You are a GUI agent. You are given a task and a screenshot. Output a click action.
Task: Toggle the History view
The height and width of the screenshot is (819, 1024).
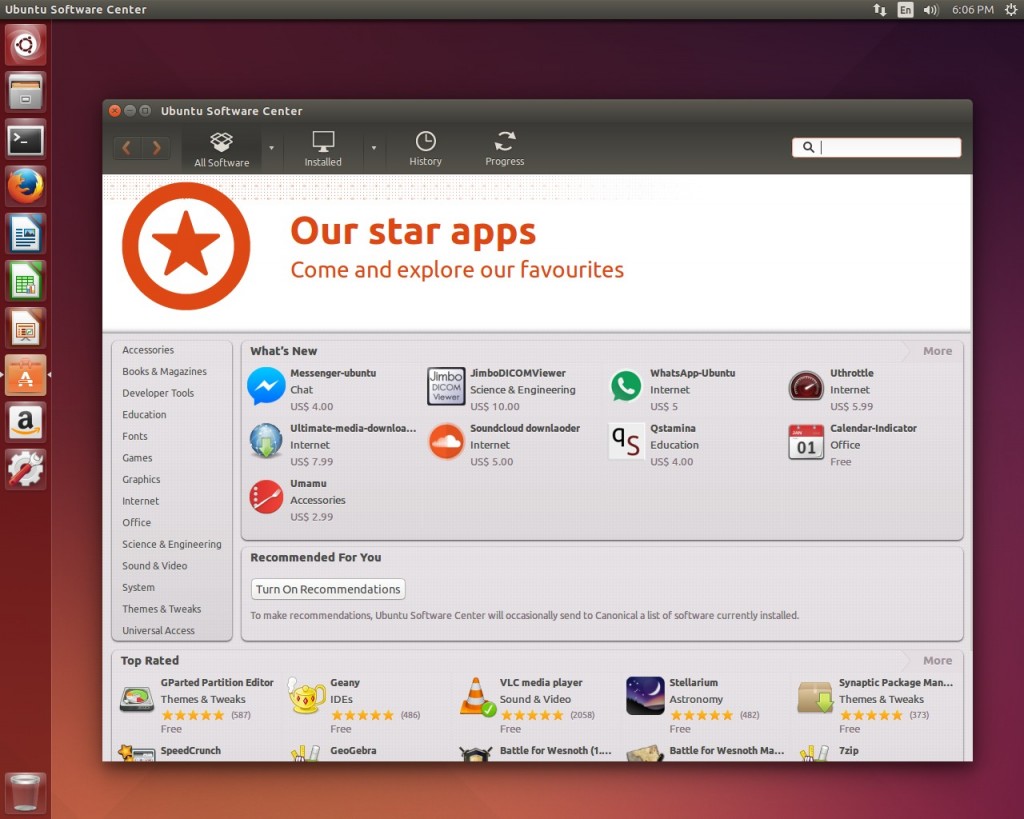point(425,147)
